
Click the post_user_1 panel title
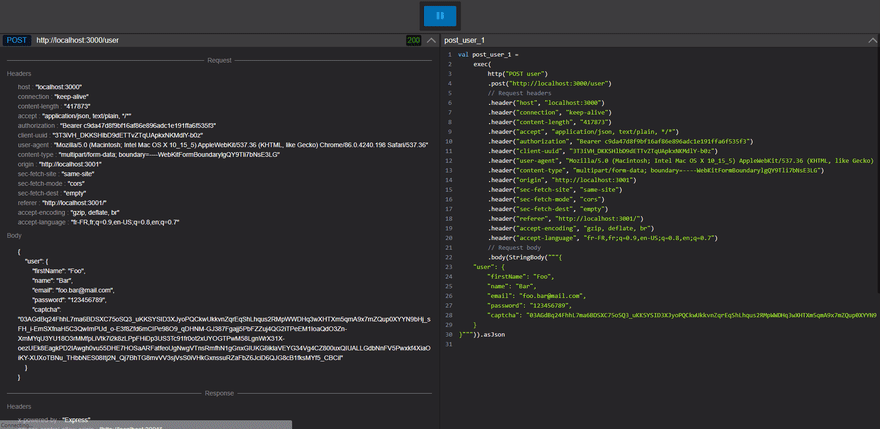pos(464,40)
